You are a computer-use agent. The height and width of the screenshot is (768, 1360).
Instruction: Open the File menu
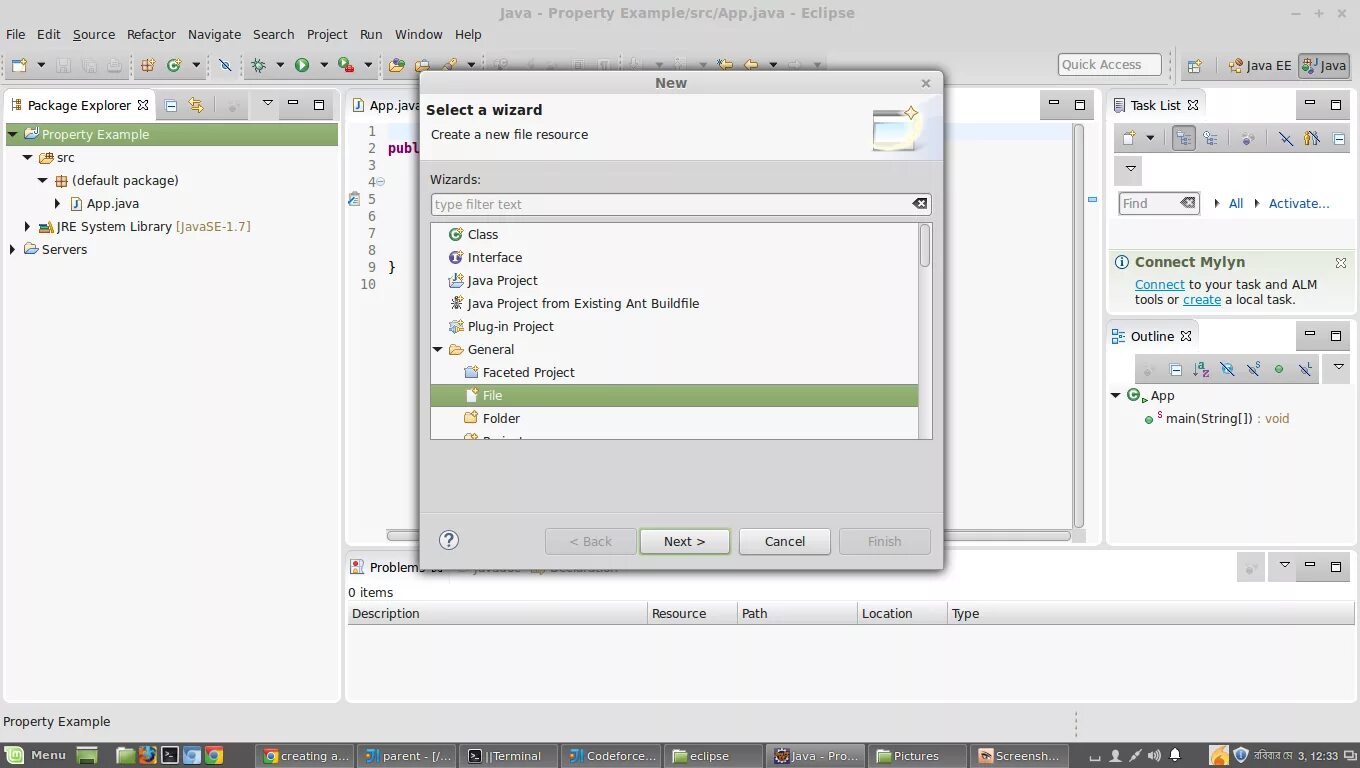16,34
